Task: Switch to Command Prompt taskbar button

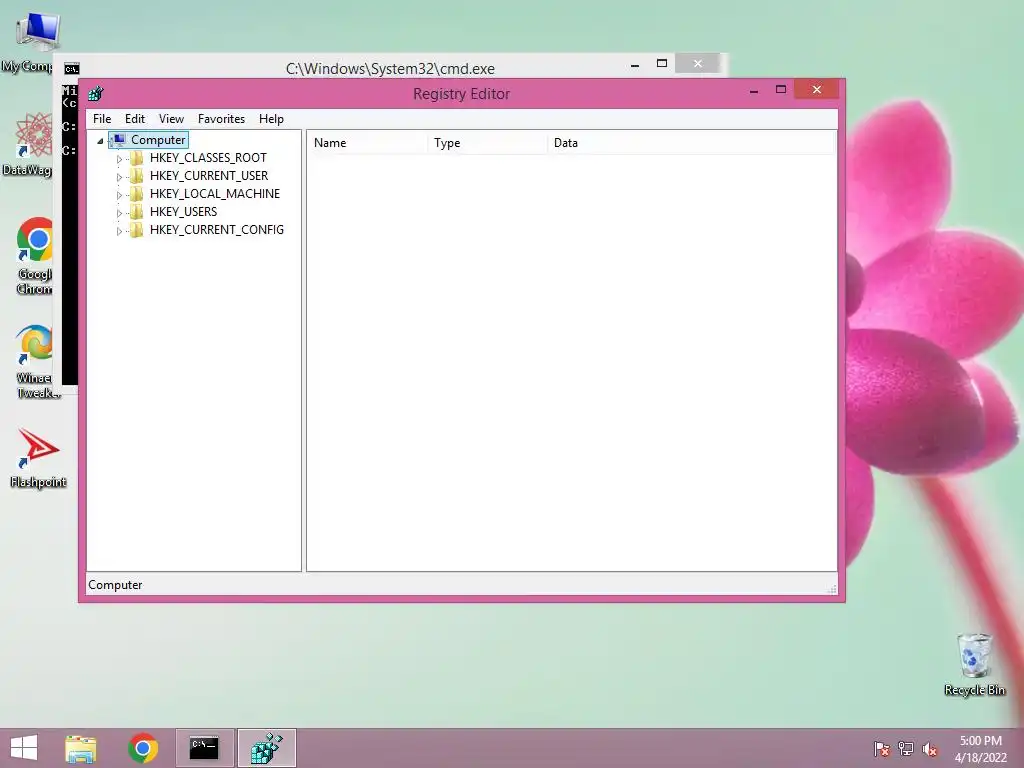Action: (204, 748)
